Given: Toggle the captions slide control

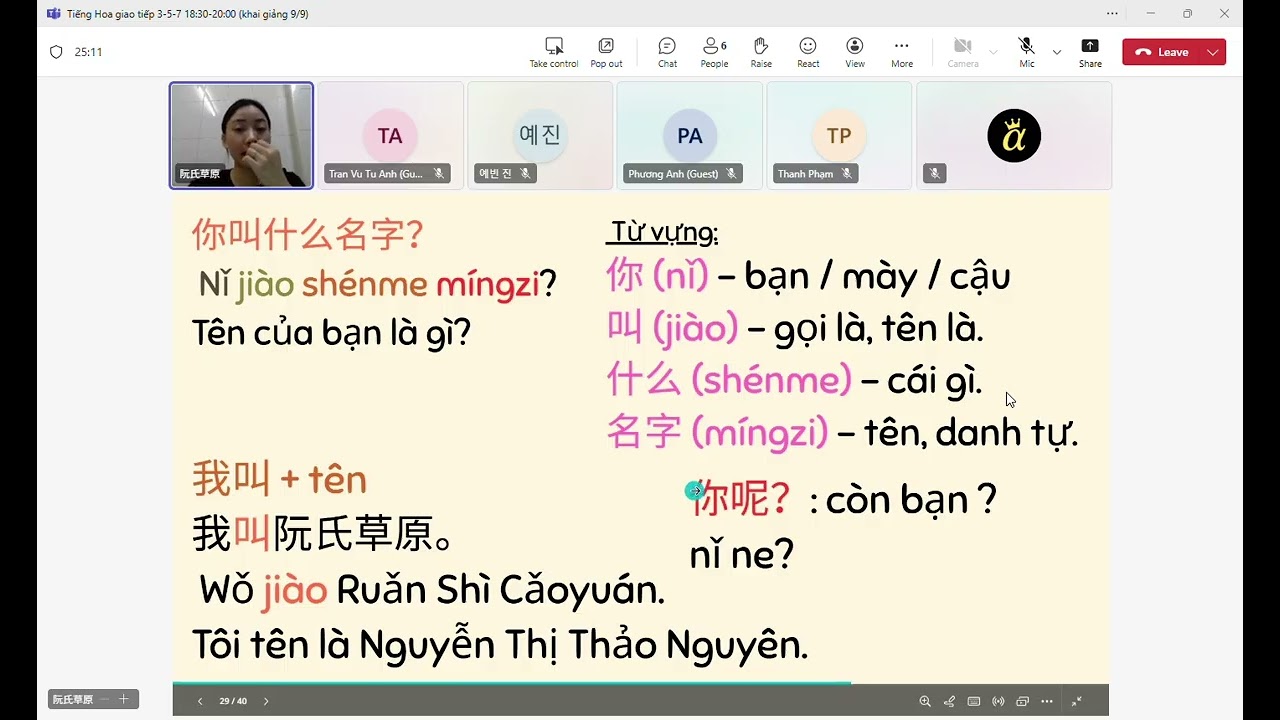Looking at the screenshot, I should pos(974,701).
